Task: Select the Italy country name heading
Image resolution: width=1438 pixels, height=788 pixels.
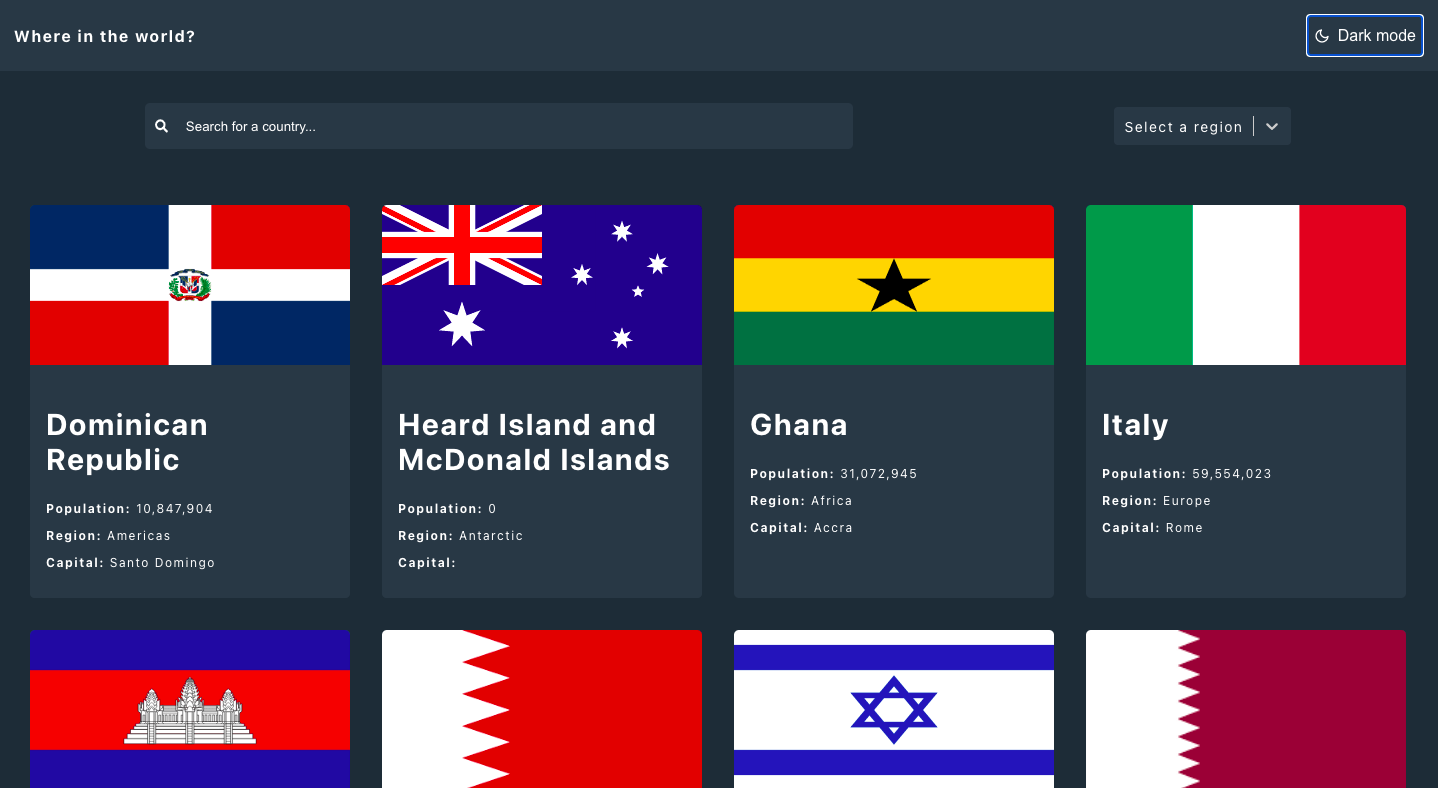Action: pos(1135,424)
